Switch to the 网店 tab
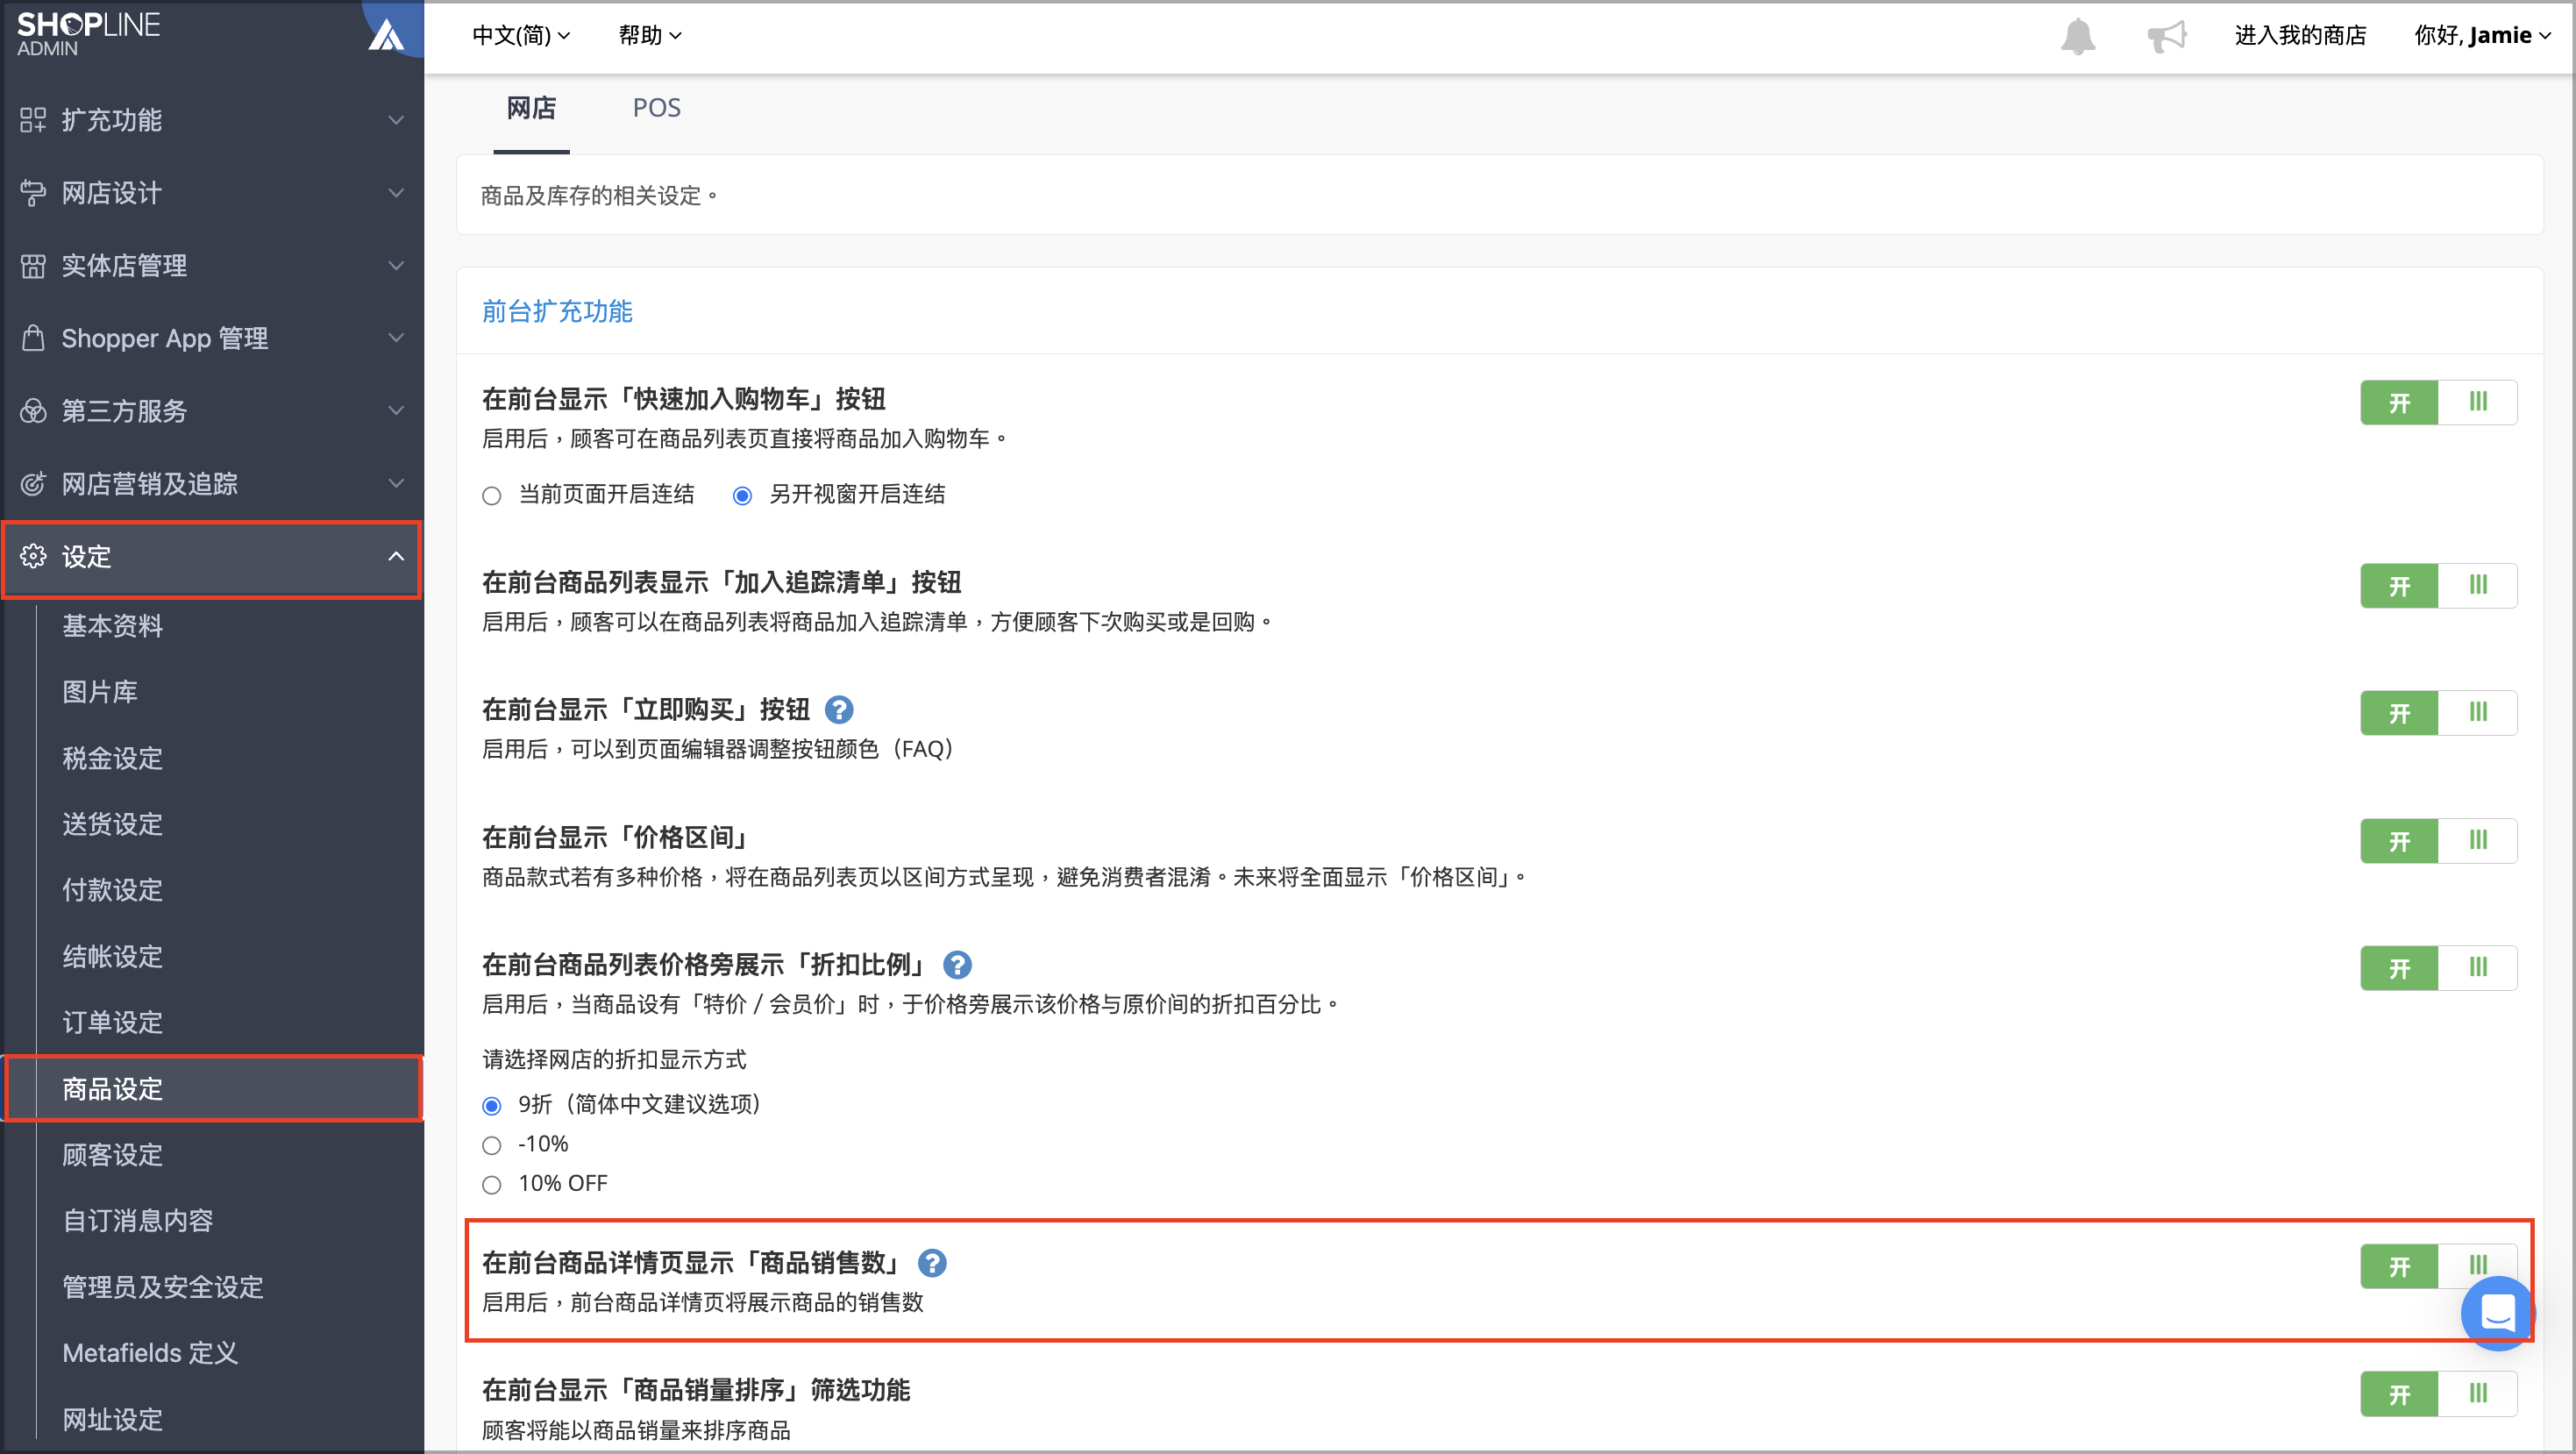2576x1454 pixels. click(531, 108)
